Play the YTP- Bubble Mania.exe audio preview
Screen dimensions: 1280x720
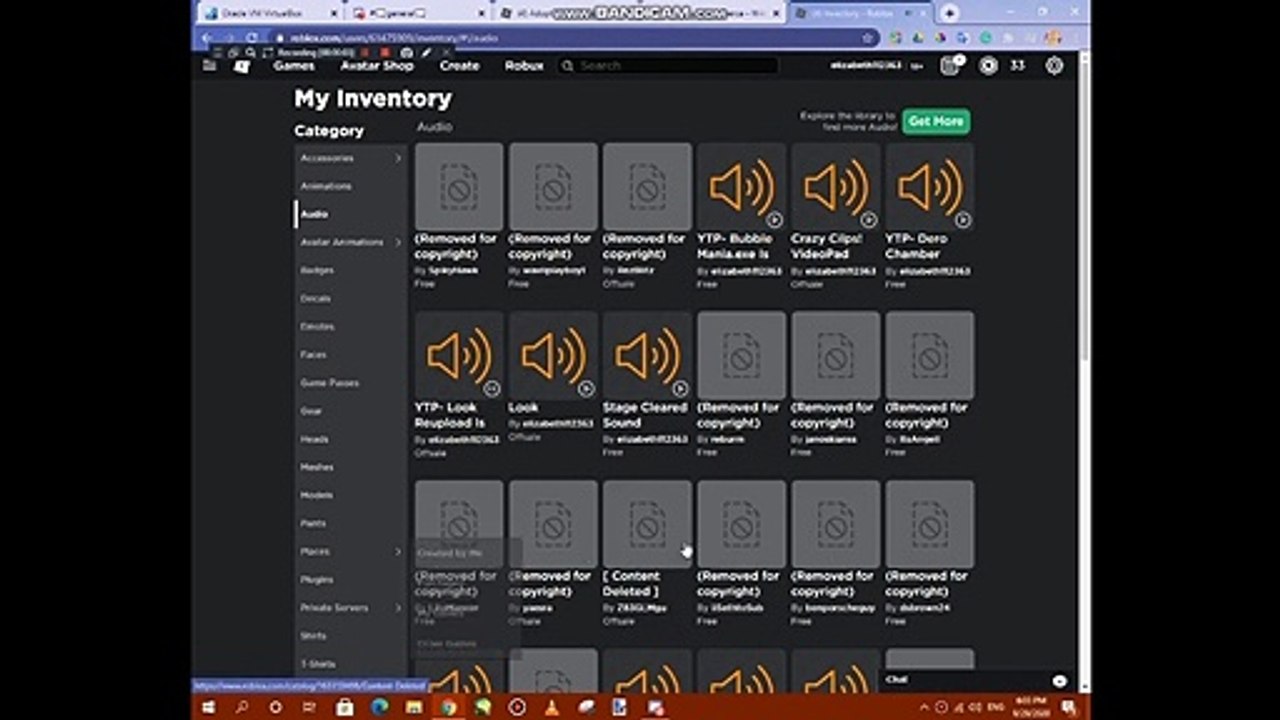pyautogui.click(x=775, y=219)
